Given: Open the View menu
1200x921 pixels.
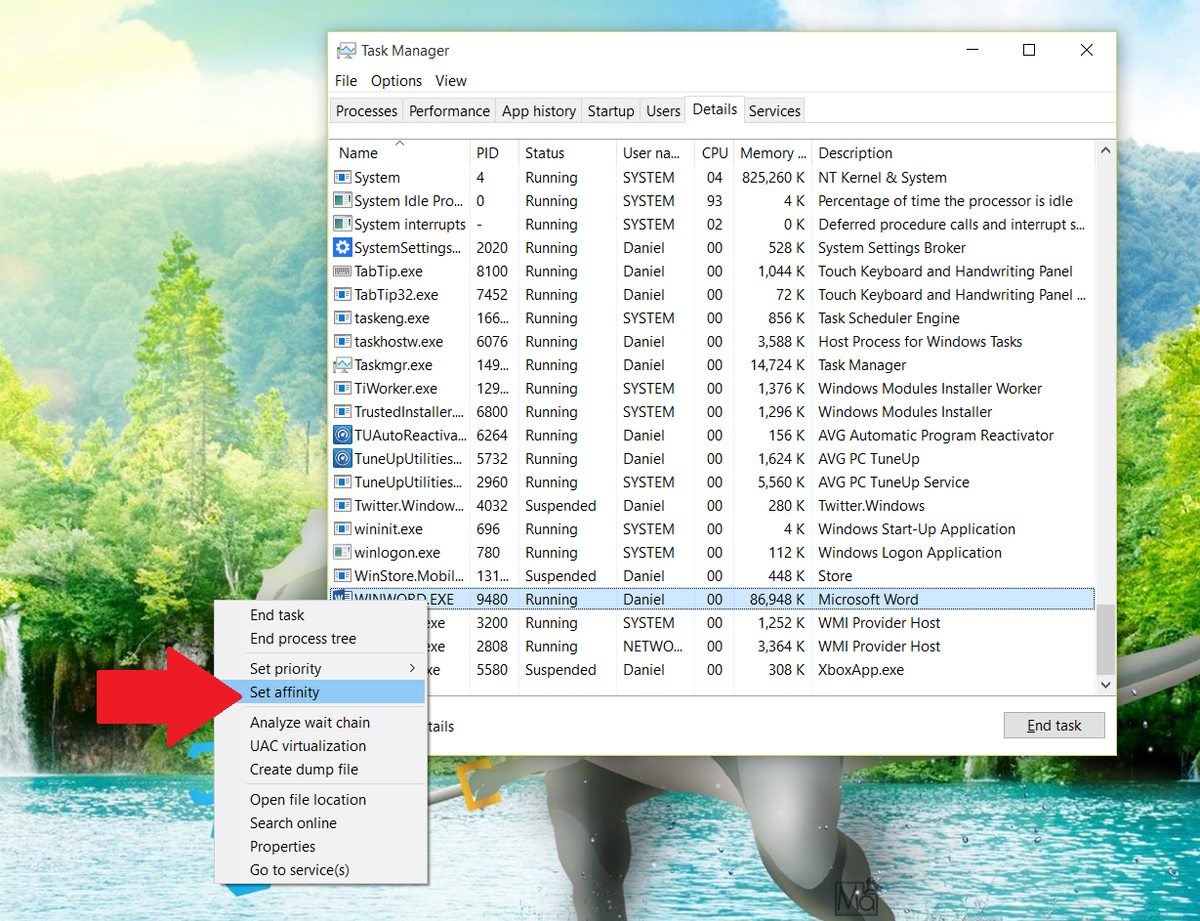Looking at the screenshot, I should 451,80.
